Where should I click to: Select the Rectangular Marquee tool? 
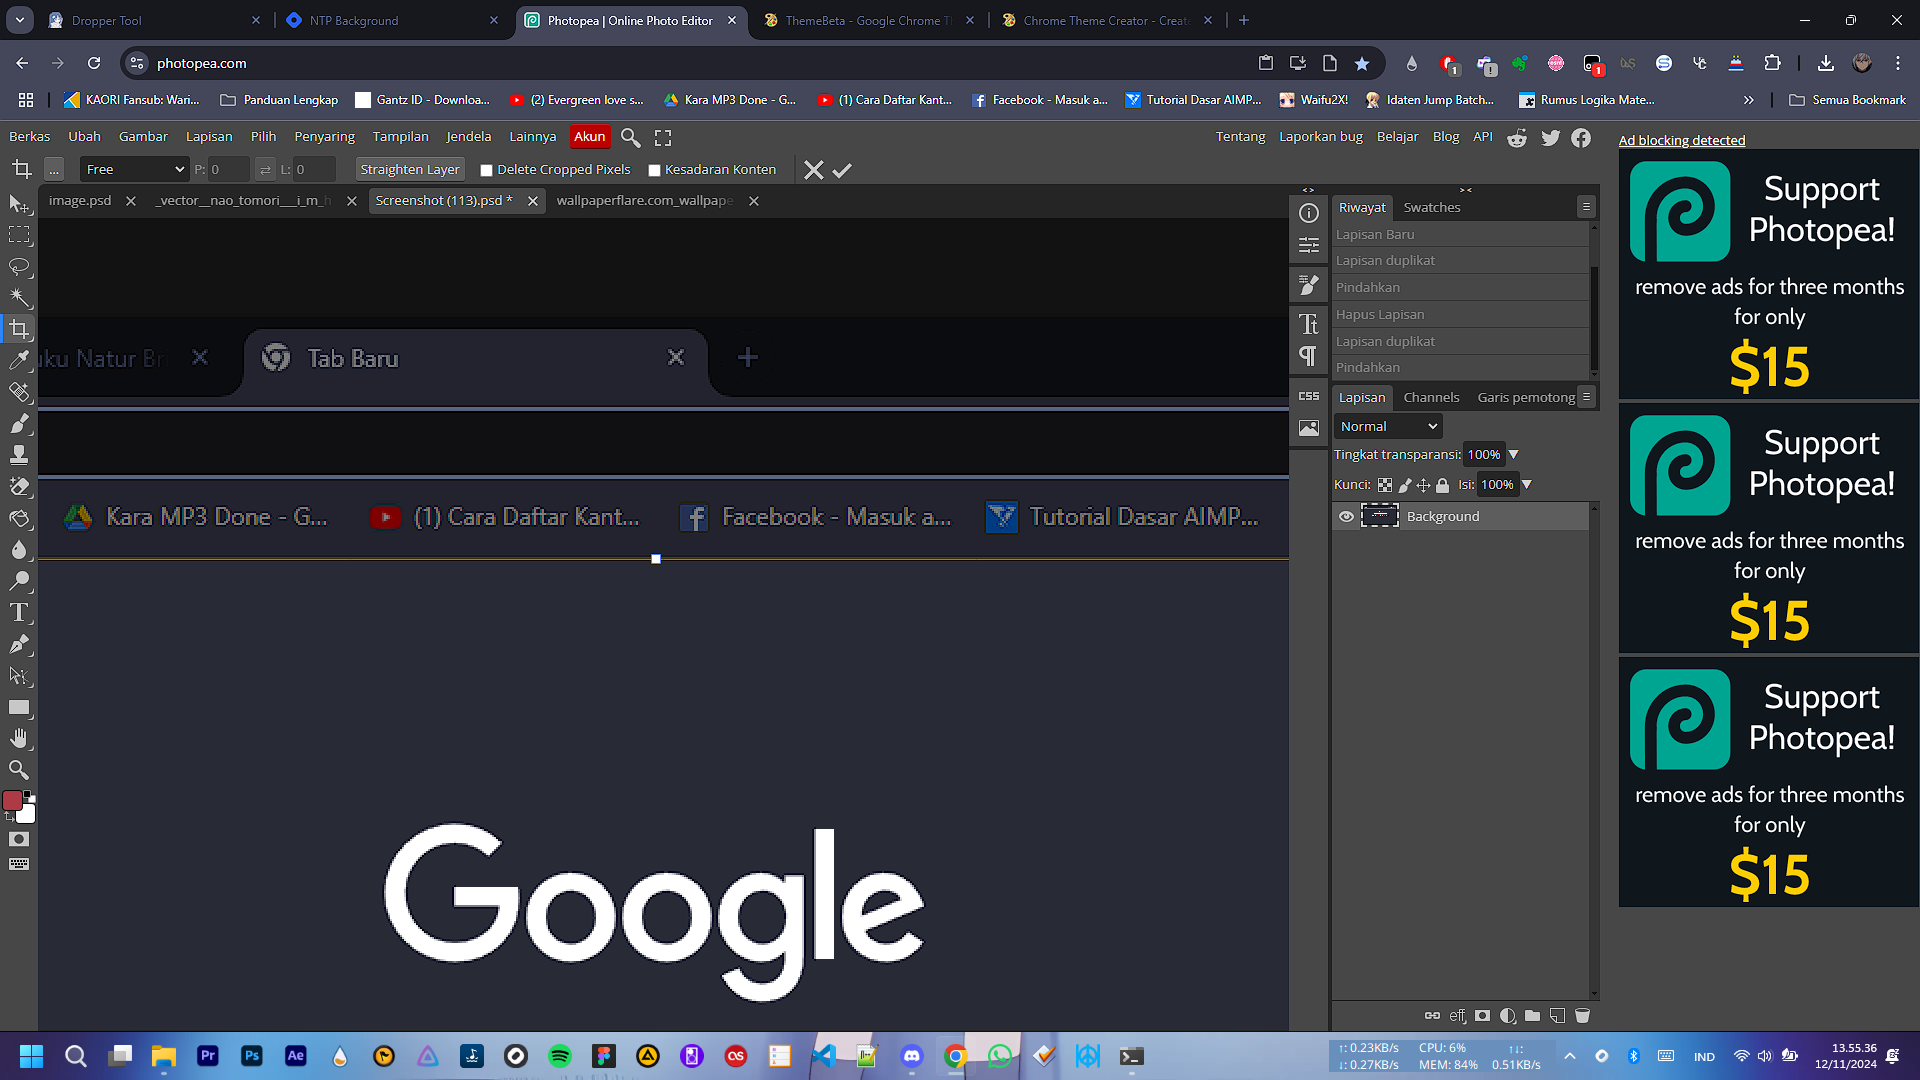click(19, 235)
